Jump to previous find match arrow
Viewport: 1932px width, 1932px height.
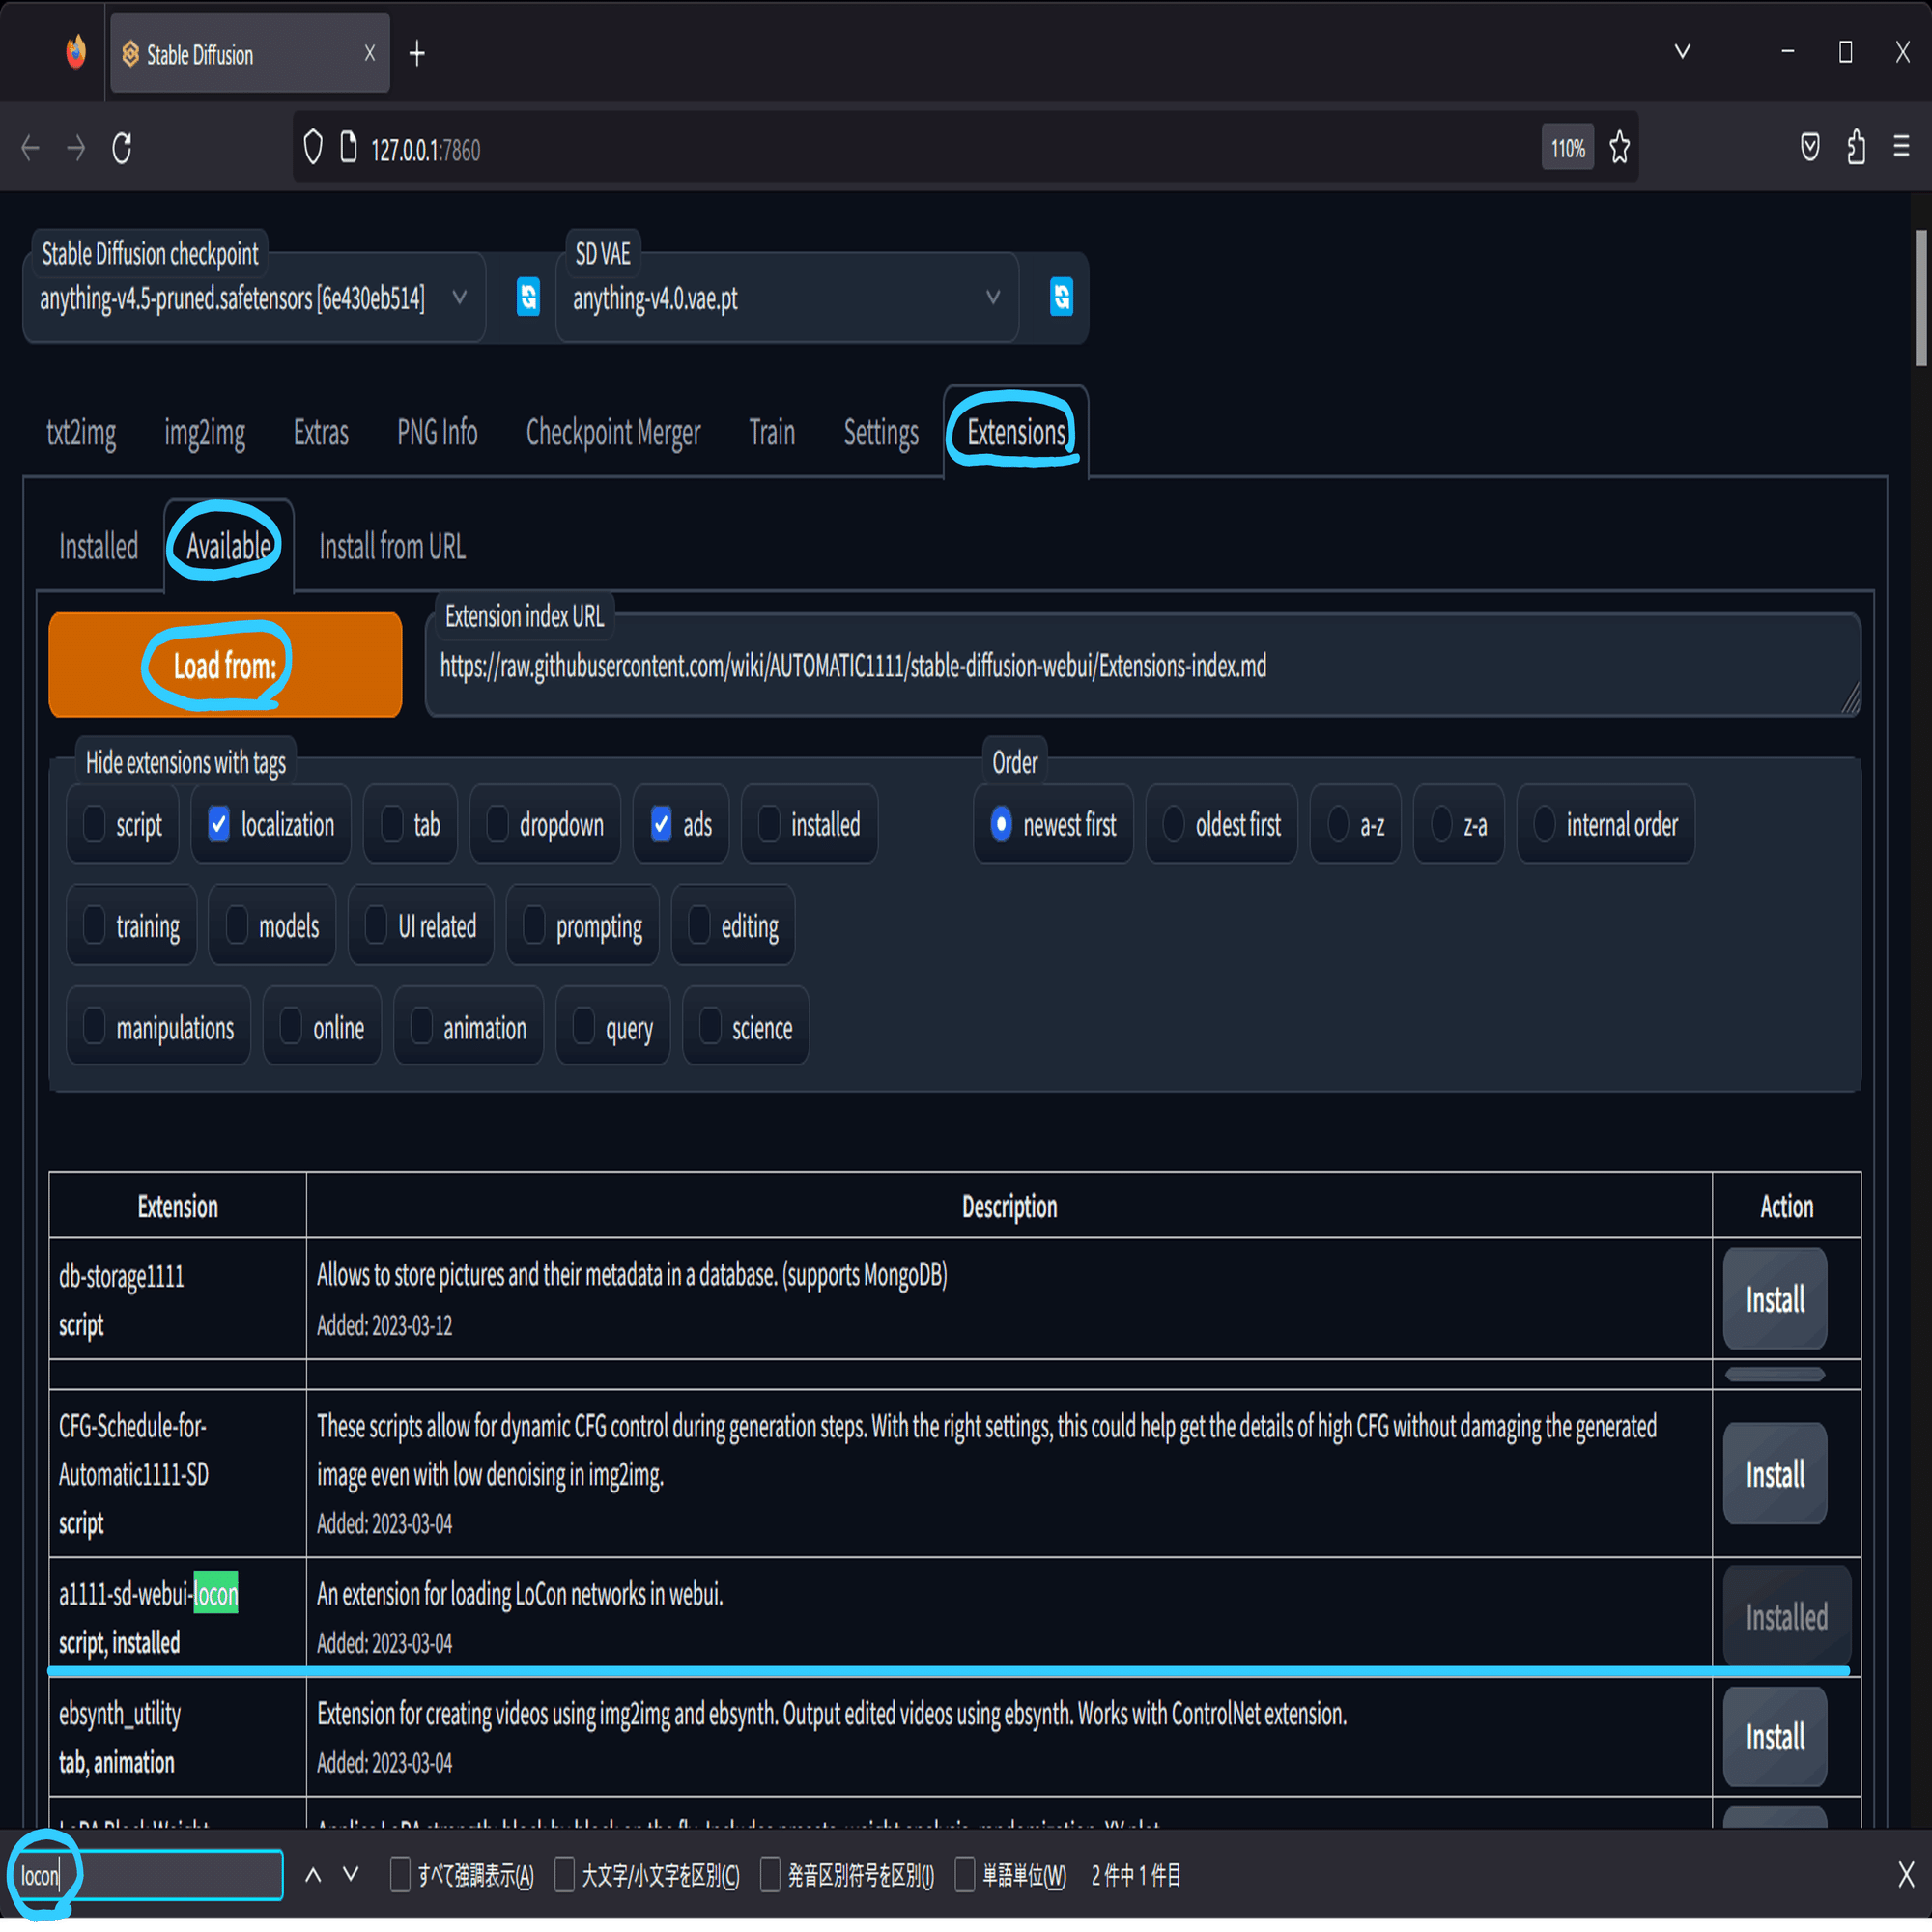pyautogui.click(x=313, y=1875)
